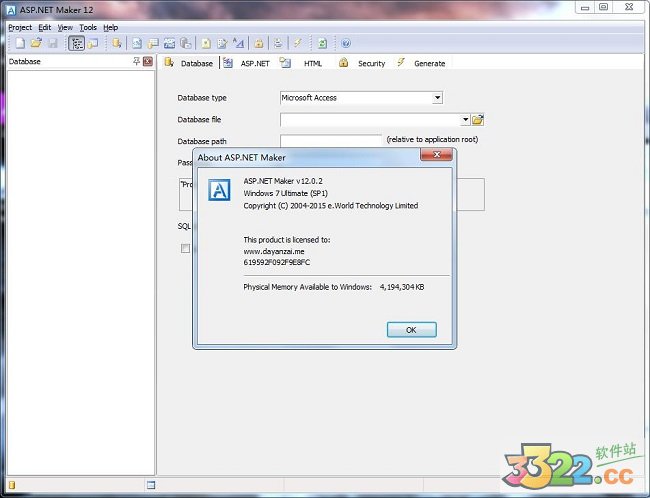Click the www.dayanzai.me licensee text
This screenshot has height=498, width=650.
(x=274, y=251)
